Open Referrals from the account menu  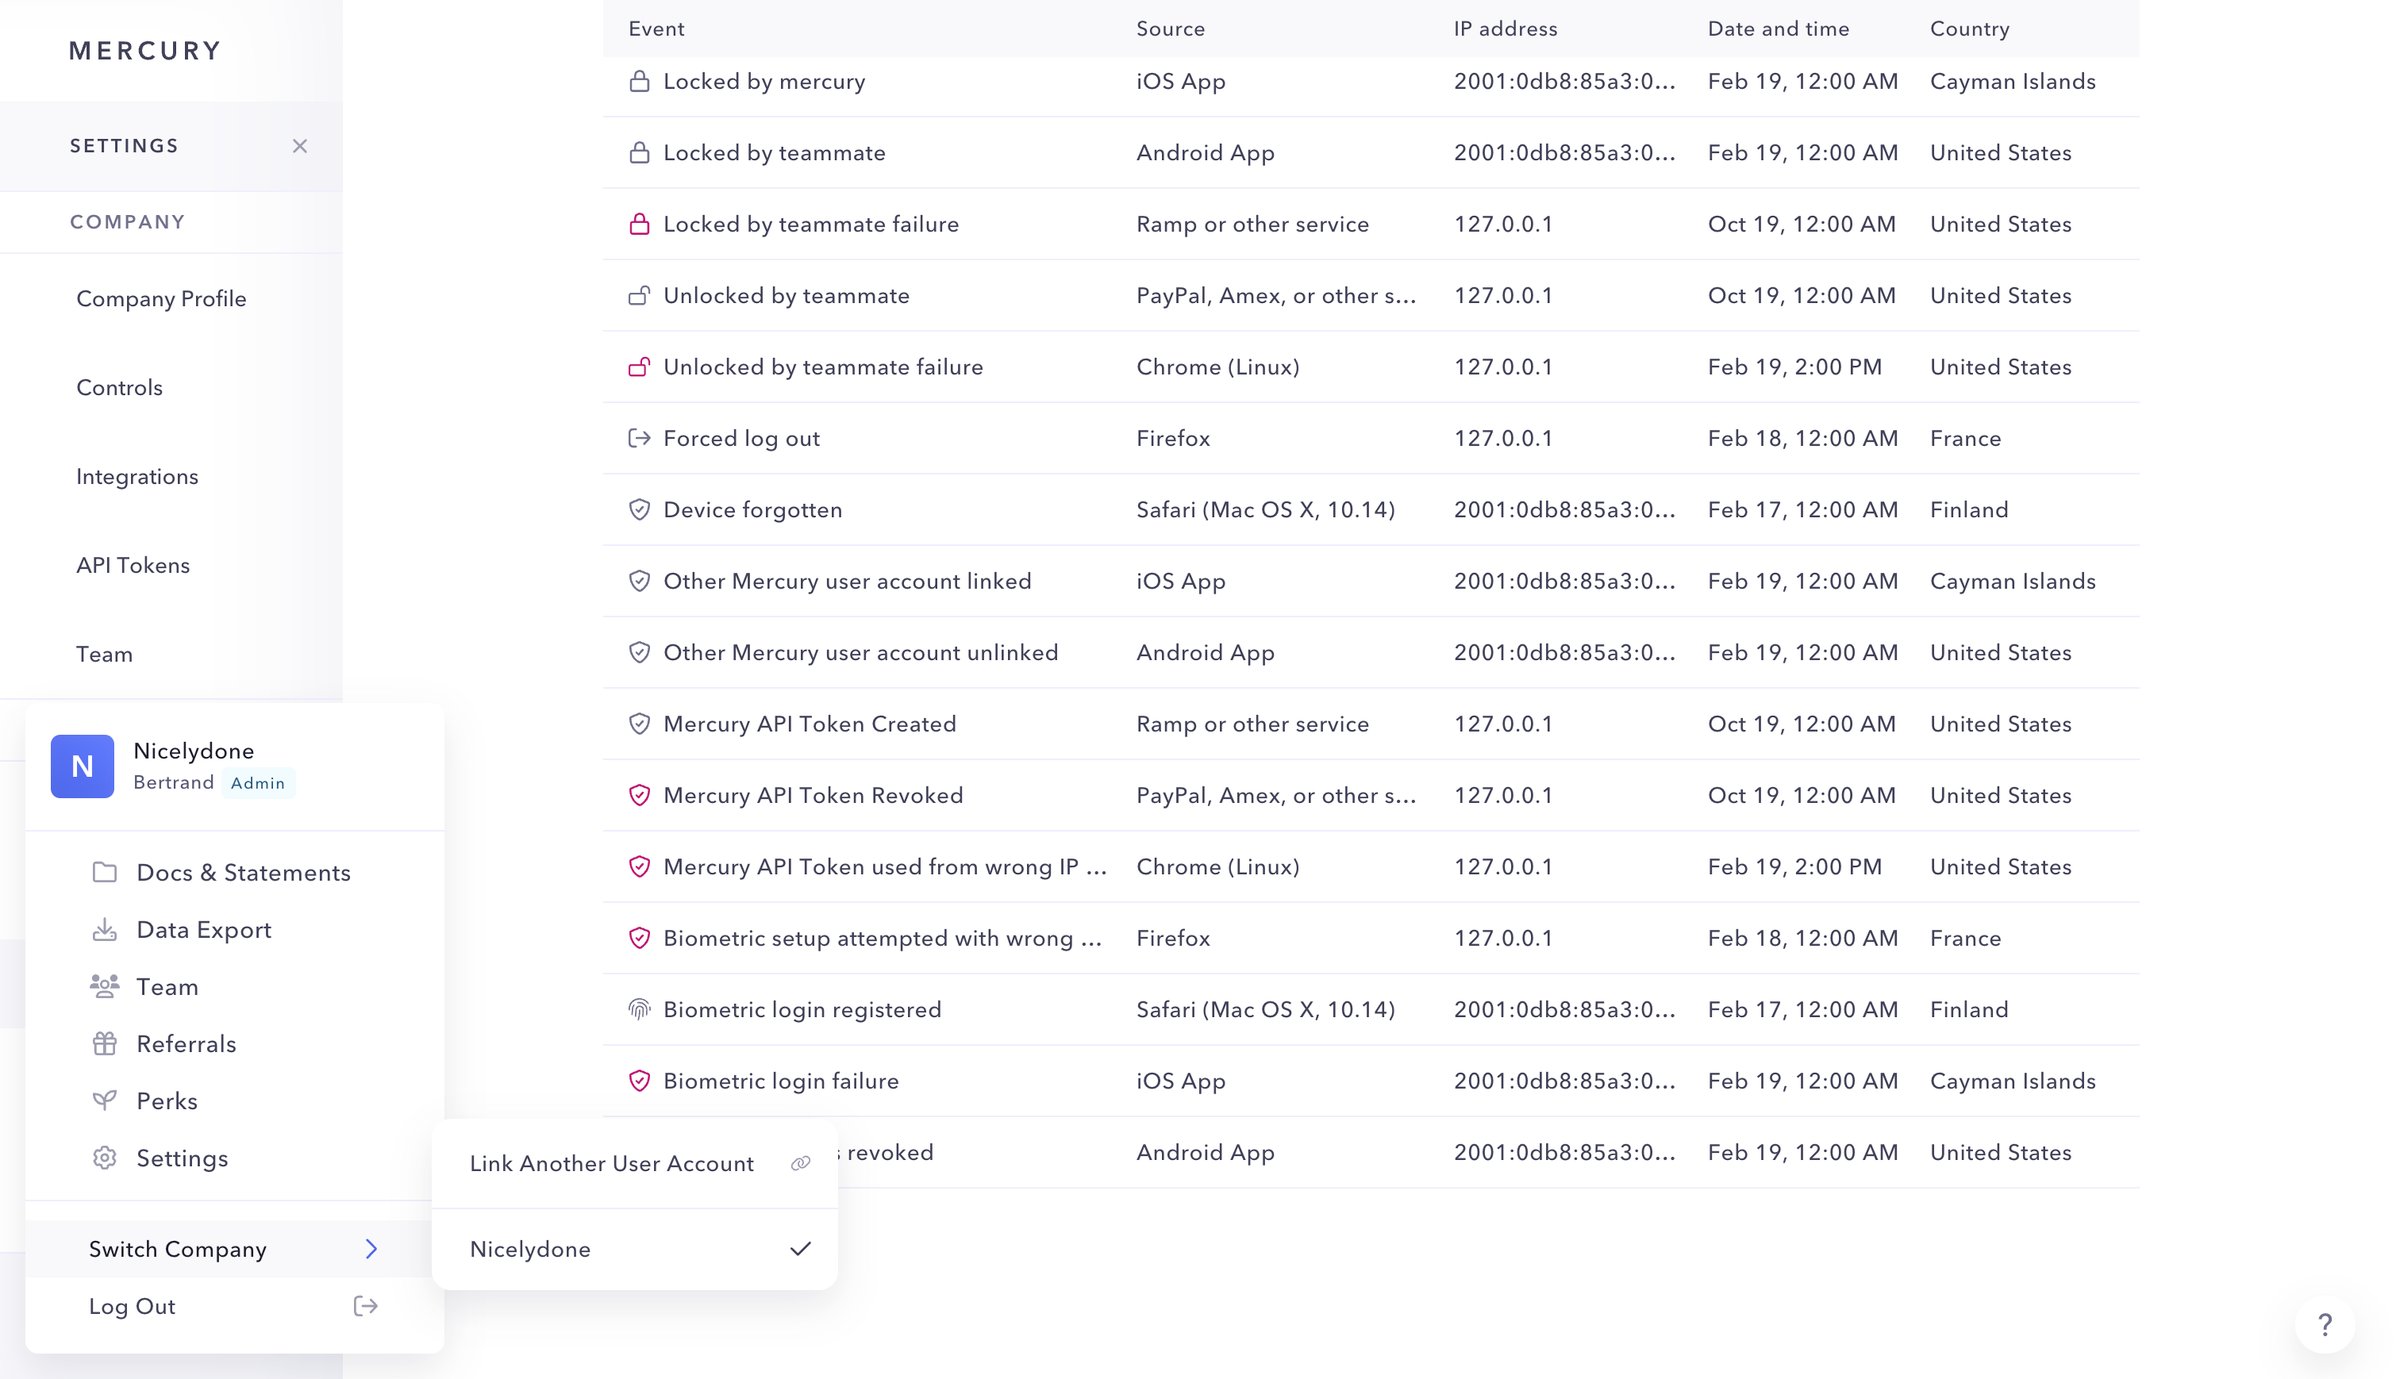point(186,1043)
